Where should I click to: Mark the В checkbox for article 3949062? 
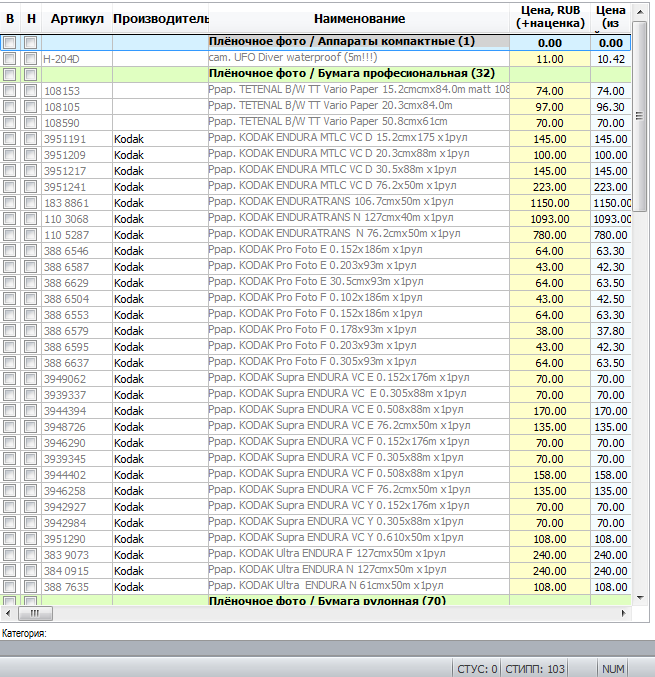(9, 378)
